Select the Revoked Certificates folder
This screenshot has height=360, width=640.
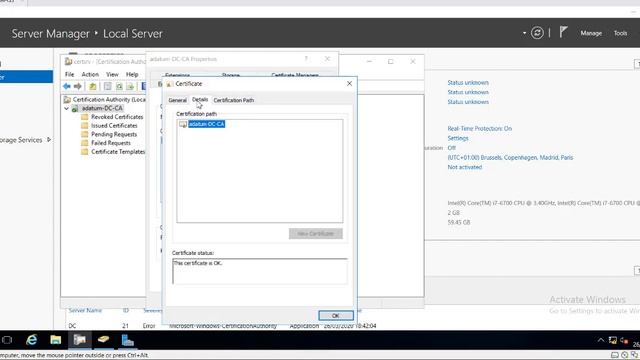(x=117, y=117)
